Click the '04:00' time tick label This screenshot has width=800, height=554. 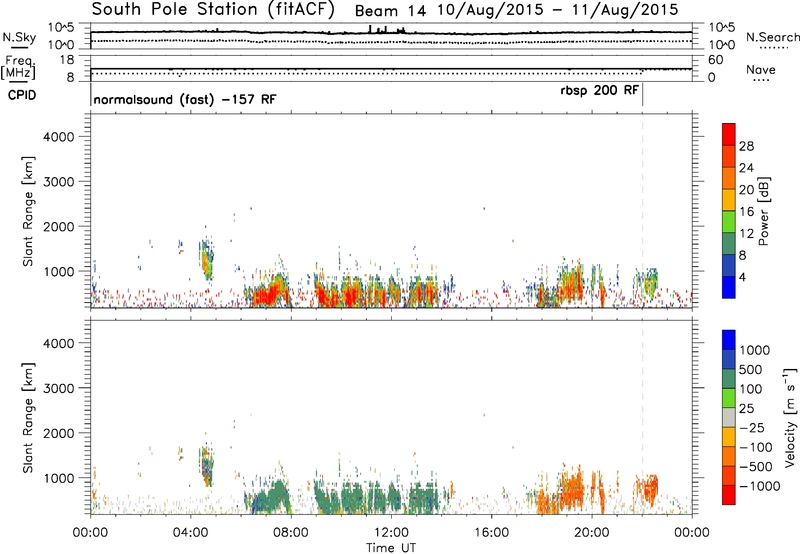[190, 533]
